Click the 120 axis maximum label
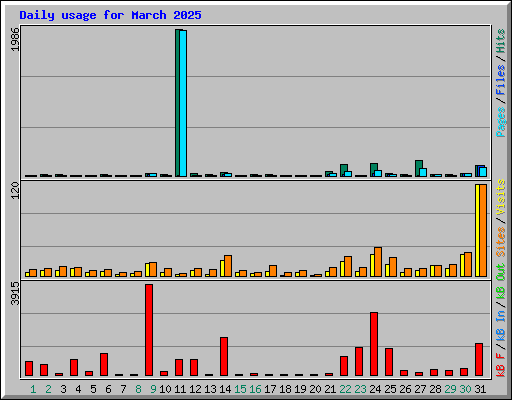Viewport: 512px width, 400px height. tap(15, 191)
